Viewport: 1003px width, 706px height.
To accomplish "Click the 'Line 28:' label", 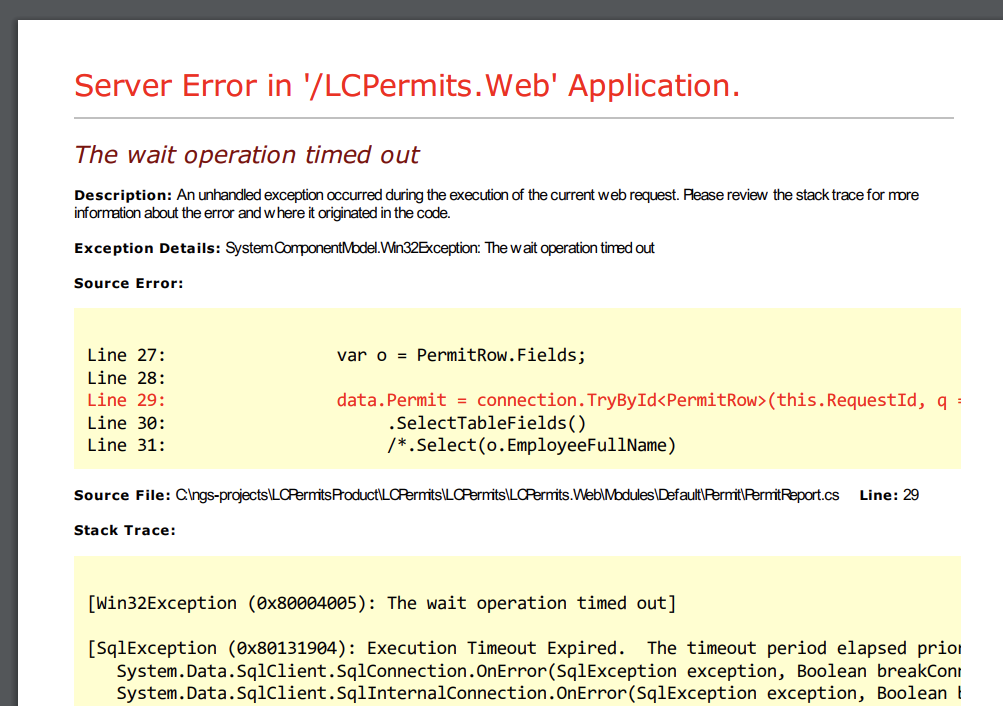I will [x=127, y=378].
